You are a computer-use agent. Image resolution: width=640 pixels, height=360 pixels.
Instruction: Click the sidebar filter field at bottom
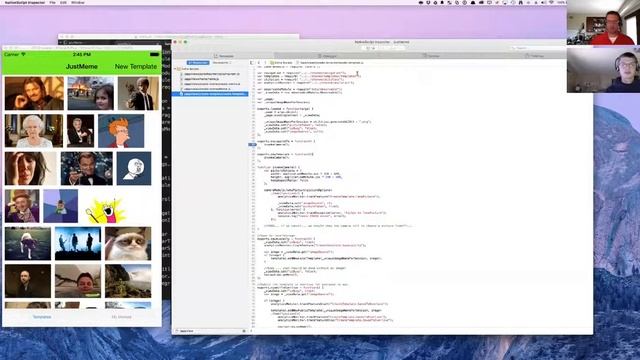pos(209,331)
